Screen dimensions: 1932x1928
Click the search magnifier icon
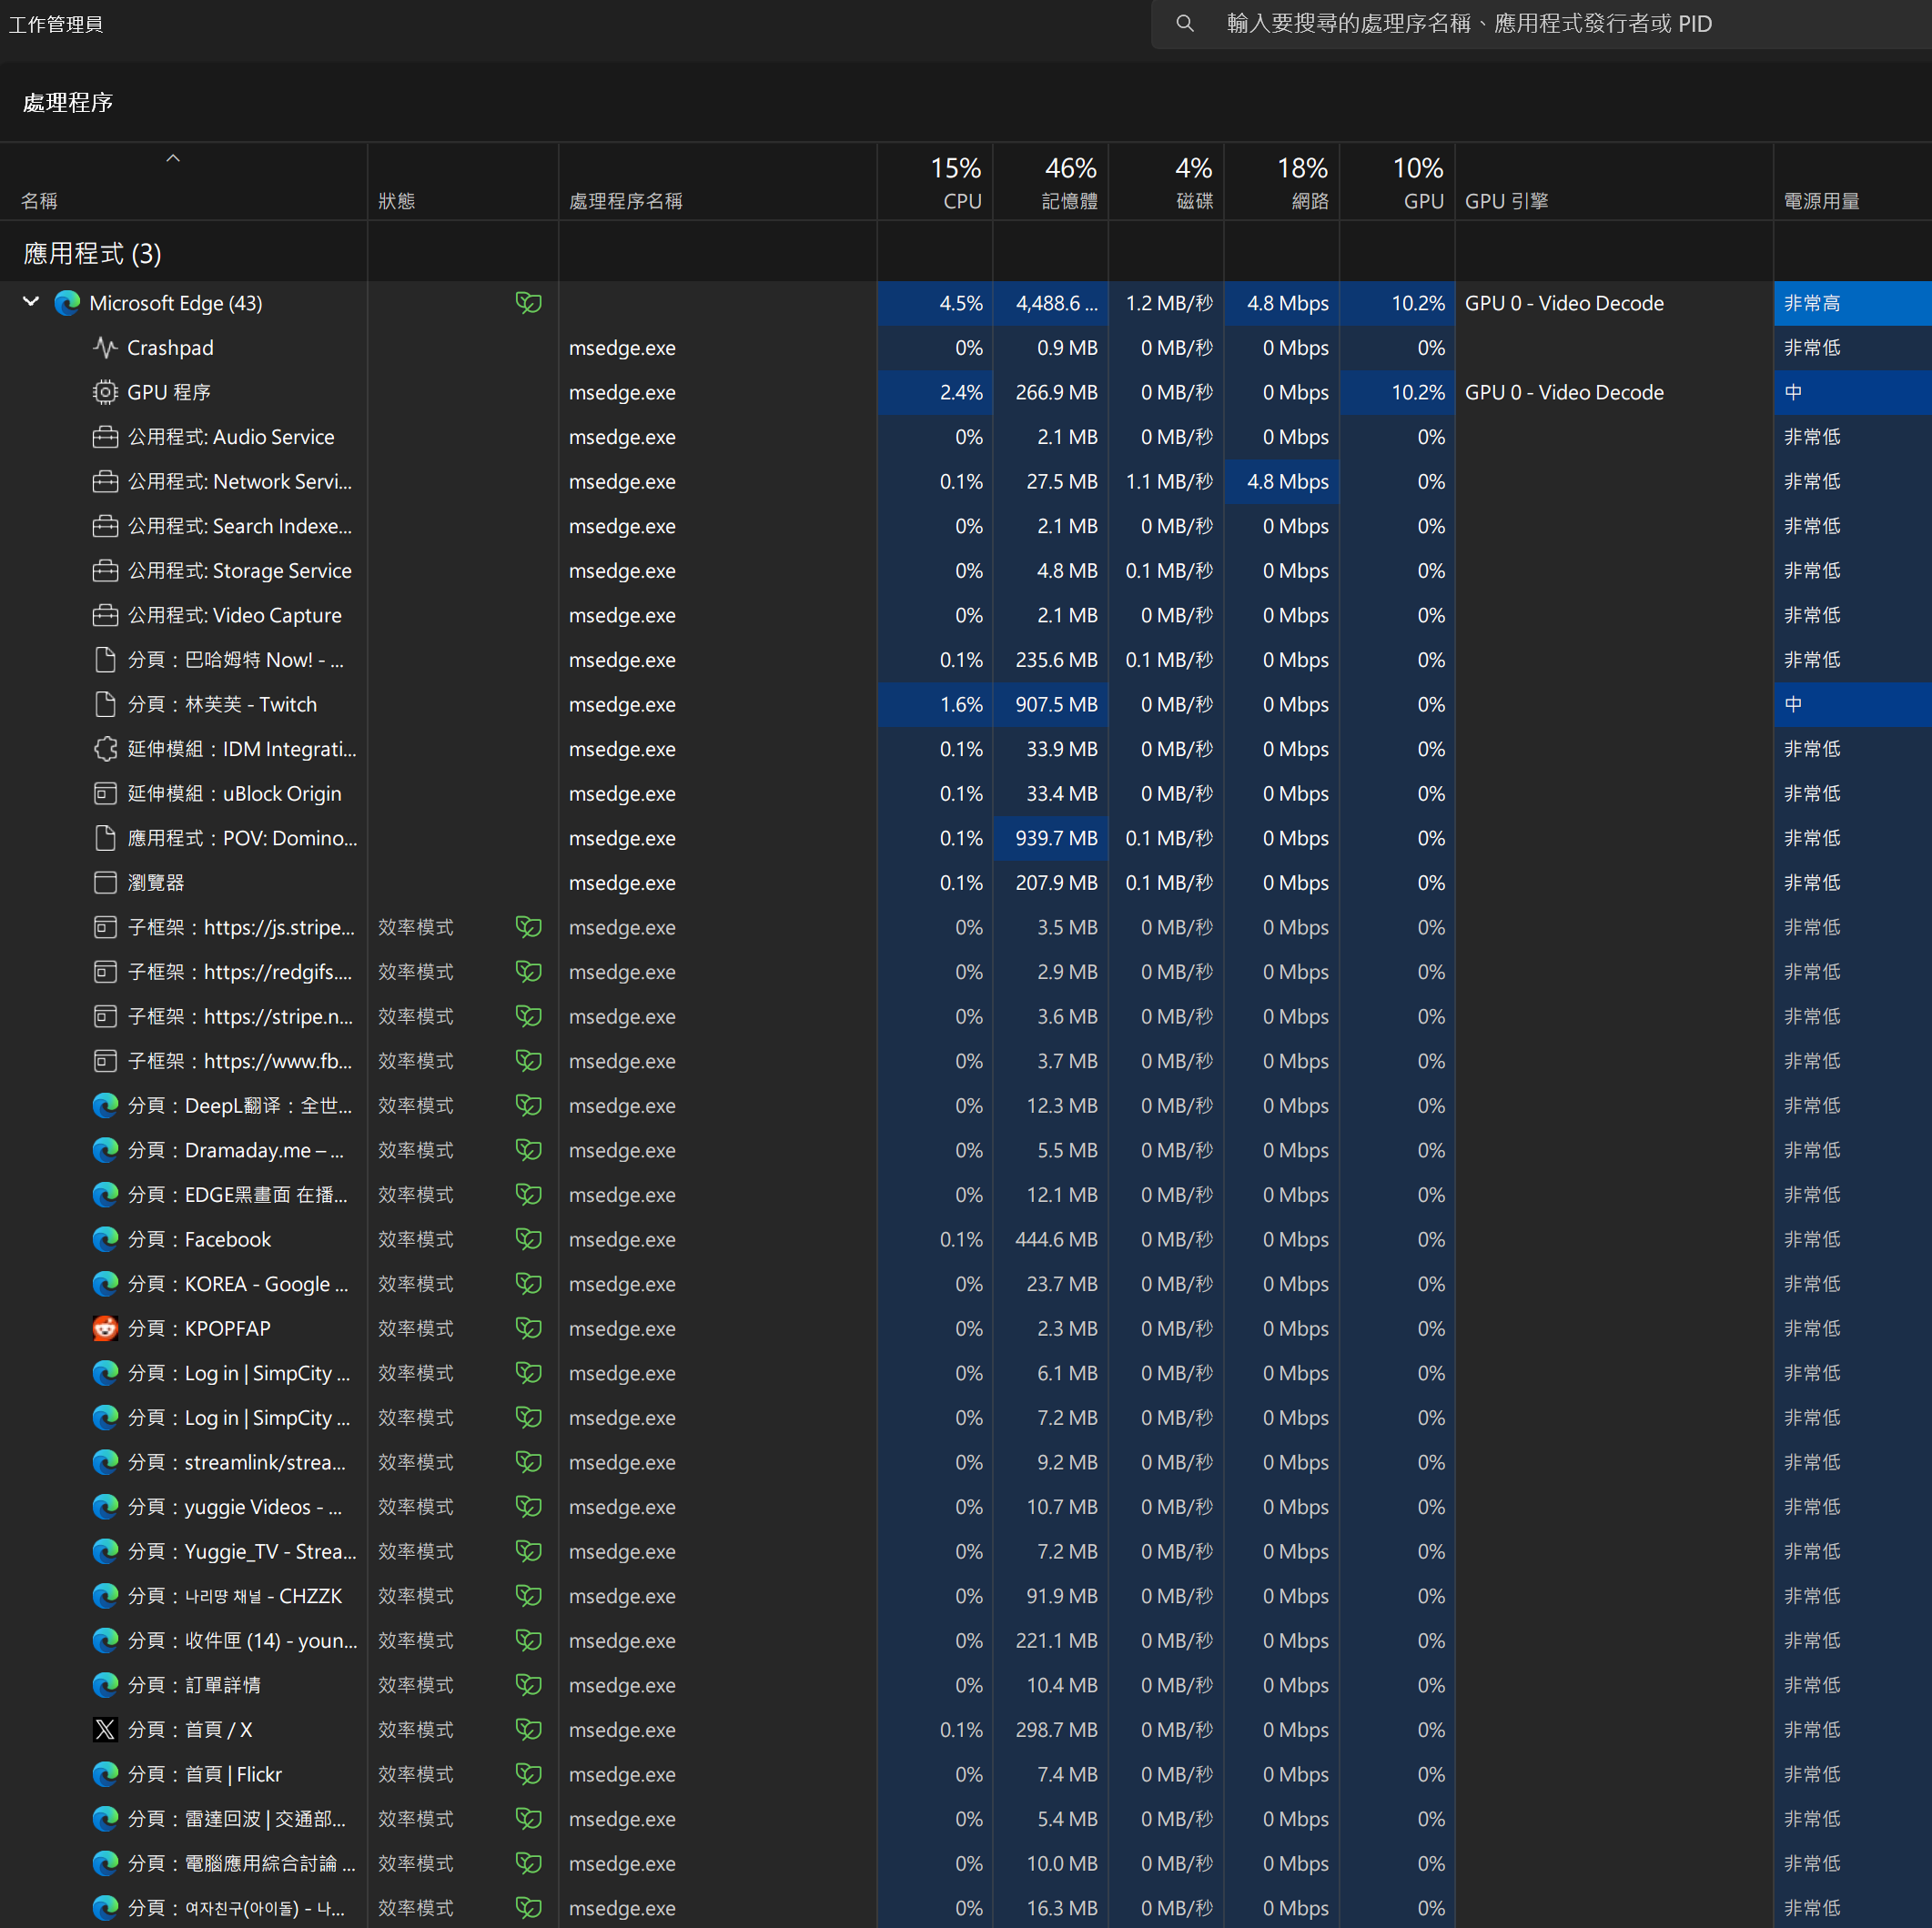tap(1185, 23)
